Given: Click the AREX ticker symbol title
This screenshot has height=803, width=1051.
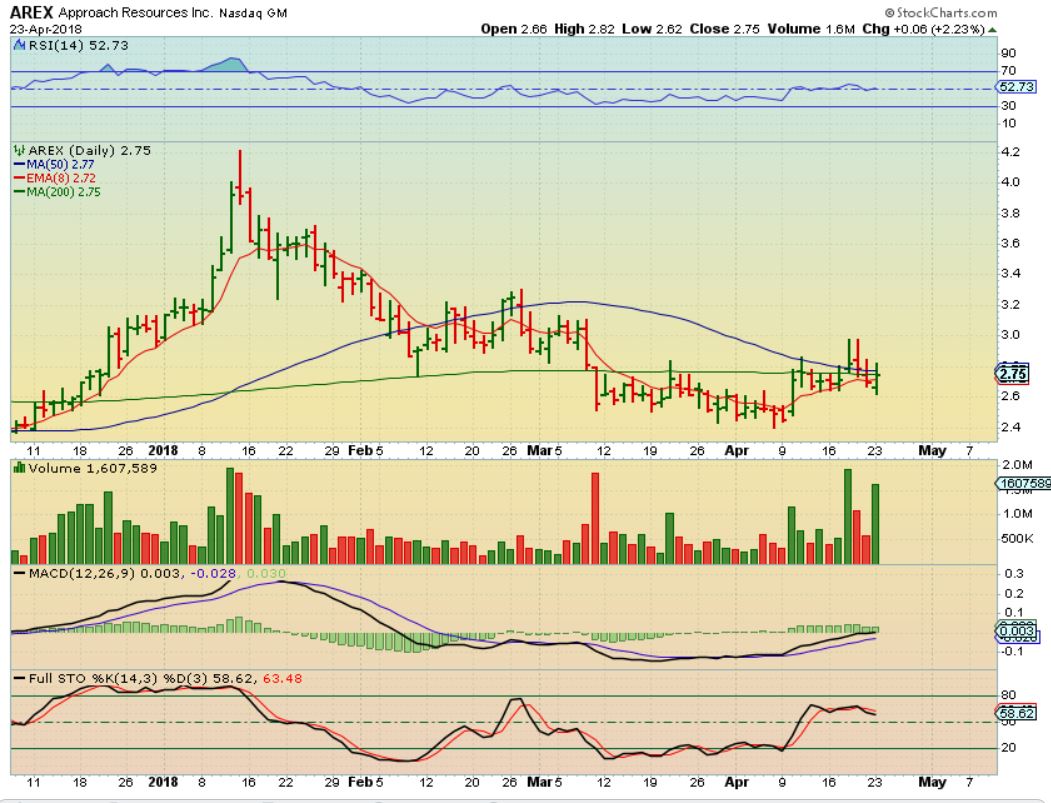Looking at the screenshot, I should pyautogui.click(x=31, y=12).
